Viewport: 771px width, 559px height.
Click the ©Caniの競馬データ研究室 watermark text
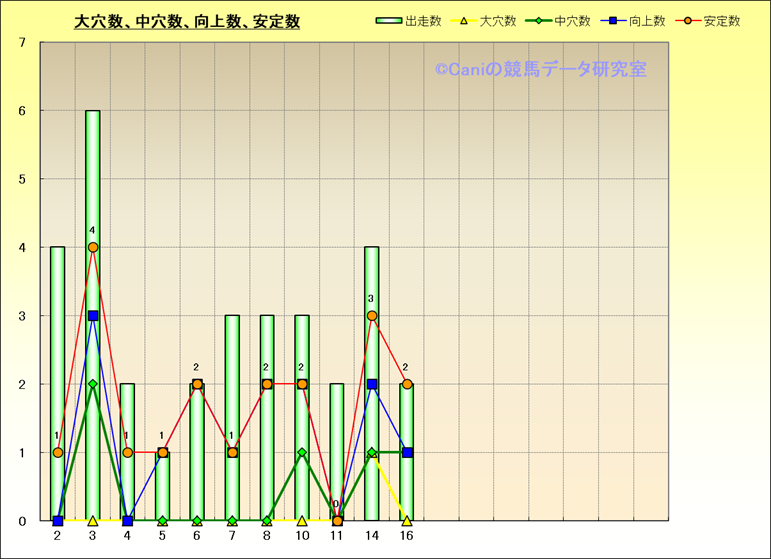540,69
